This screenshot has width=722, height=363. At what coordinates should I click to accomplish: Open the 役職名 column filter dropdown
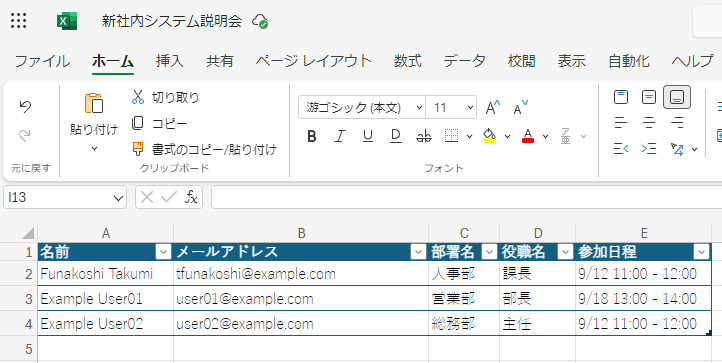[565, 252]
